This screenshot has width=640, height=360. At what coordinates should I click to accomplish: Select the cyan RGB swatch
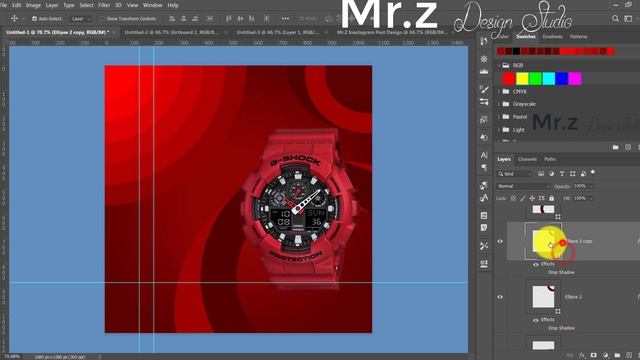pyautogui.click(x=549, y=79)
